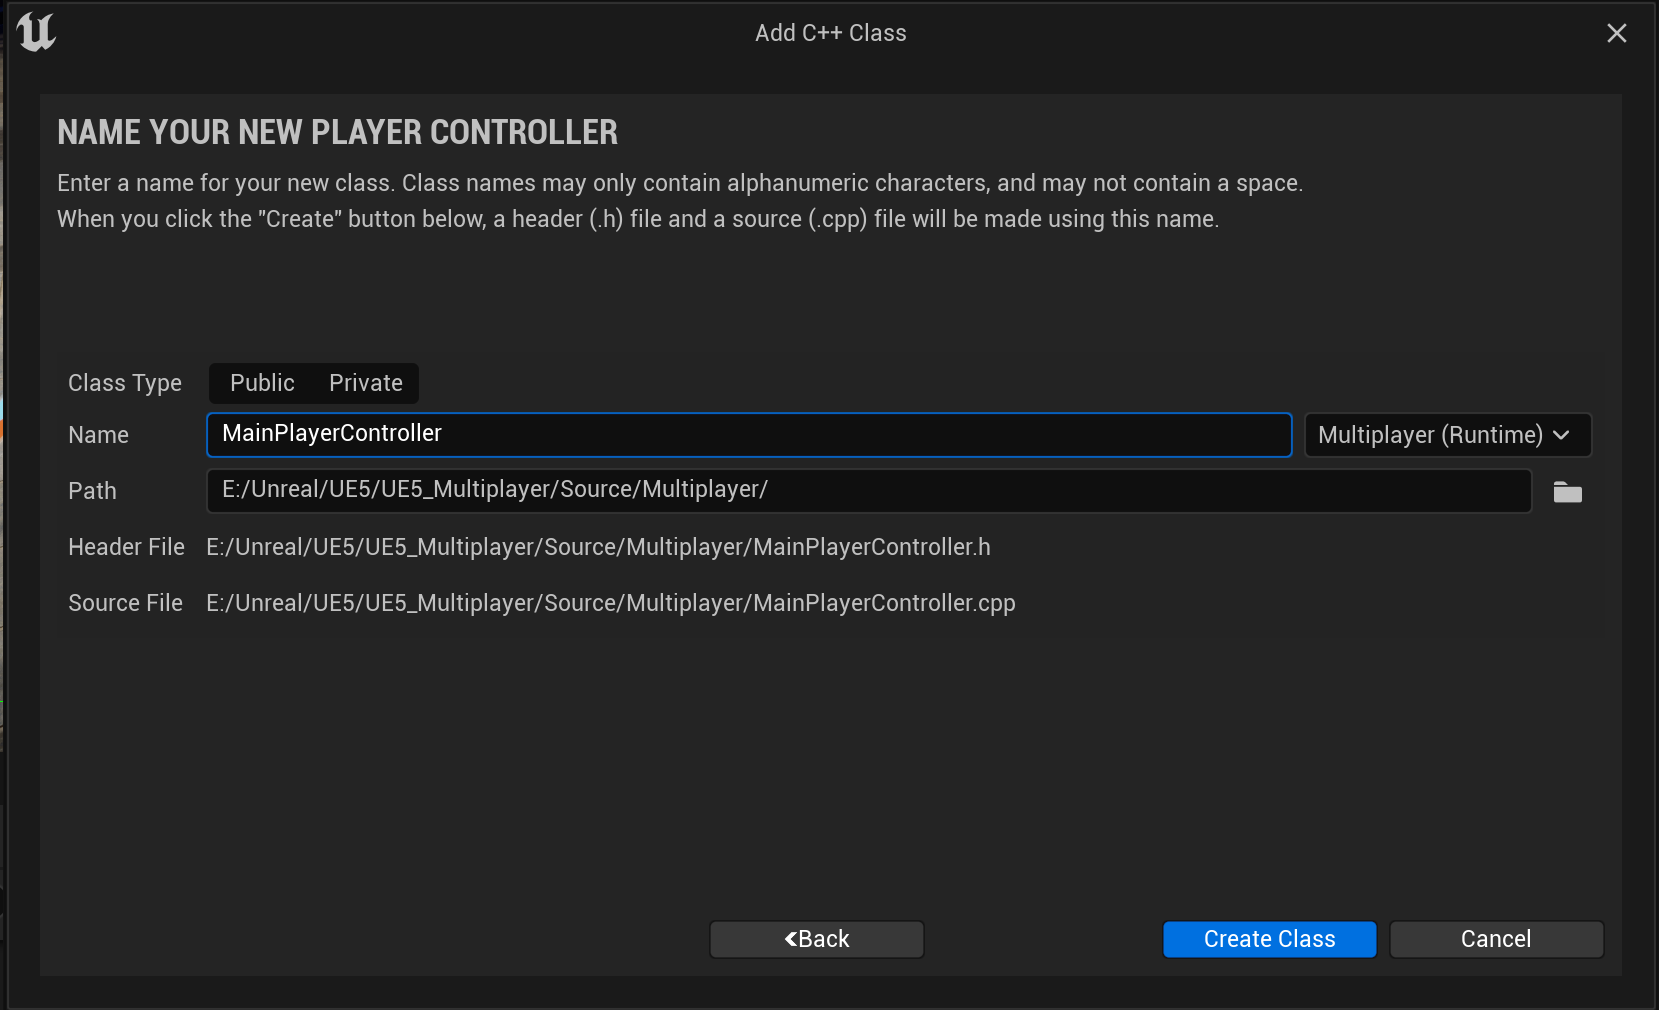Click the Create Class button

[1269, 939]
